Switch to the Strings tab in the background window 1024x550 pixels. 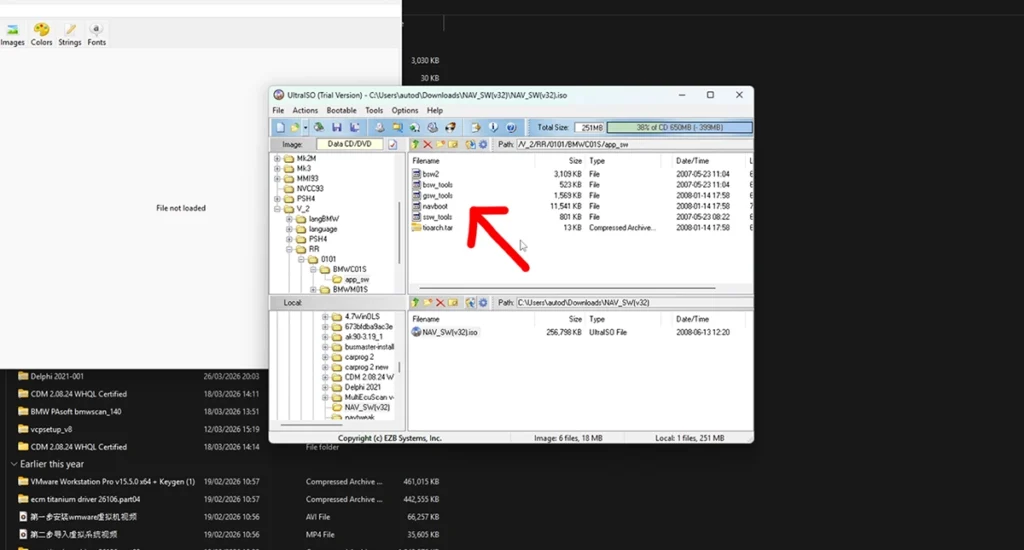pyautogui.click(x=70, y=35)
